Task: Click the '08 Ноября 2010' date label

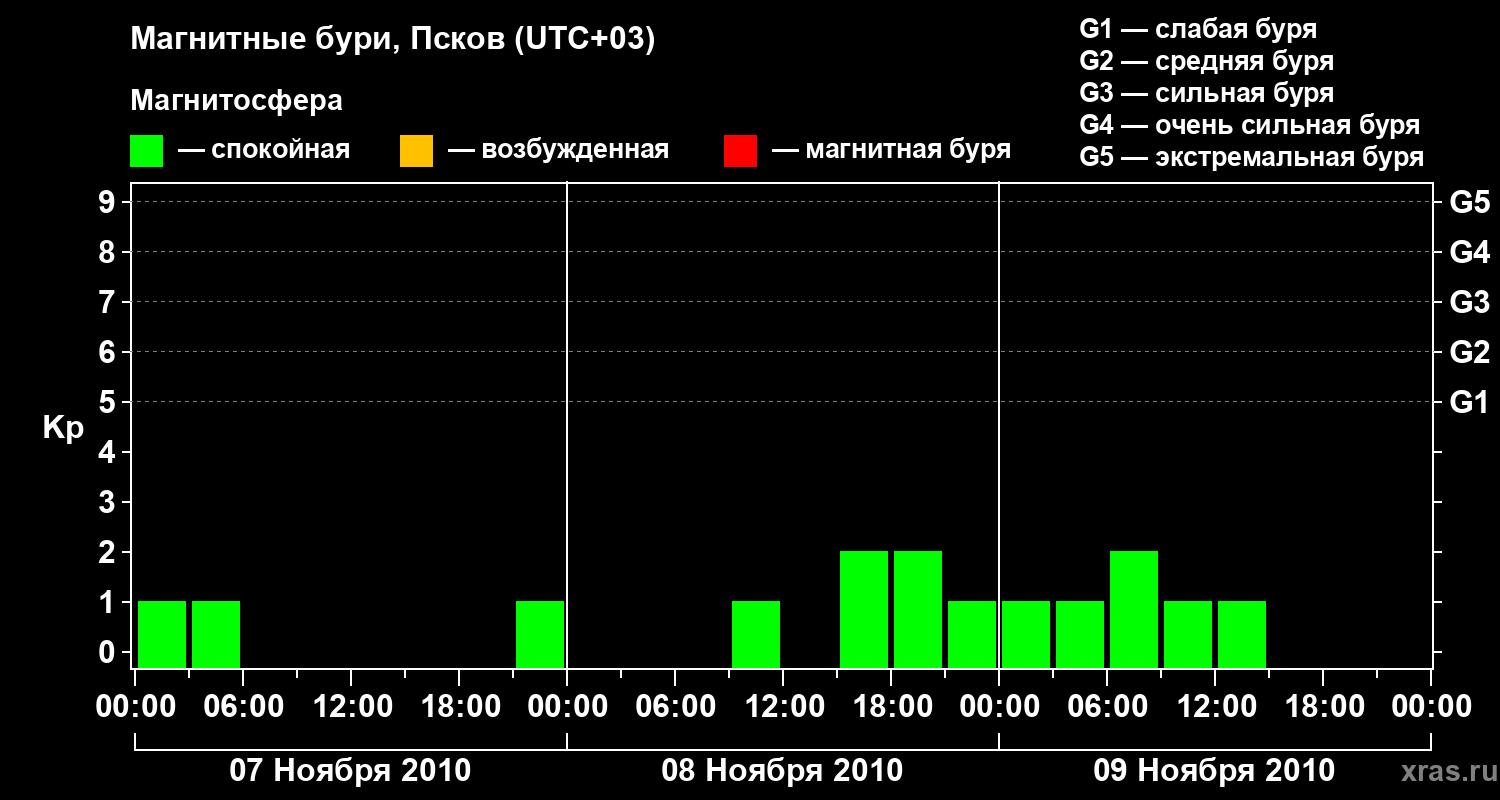Action: (782, 771)
